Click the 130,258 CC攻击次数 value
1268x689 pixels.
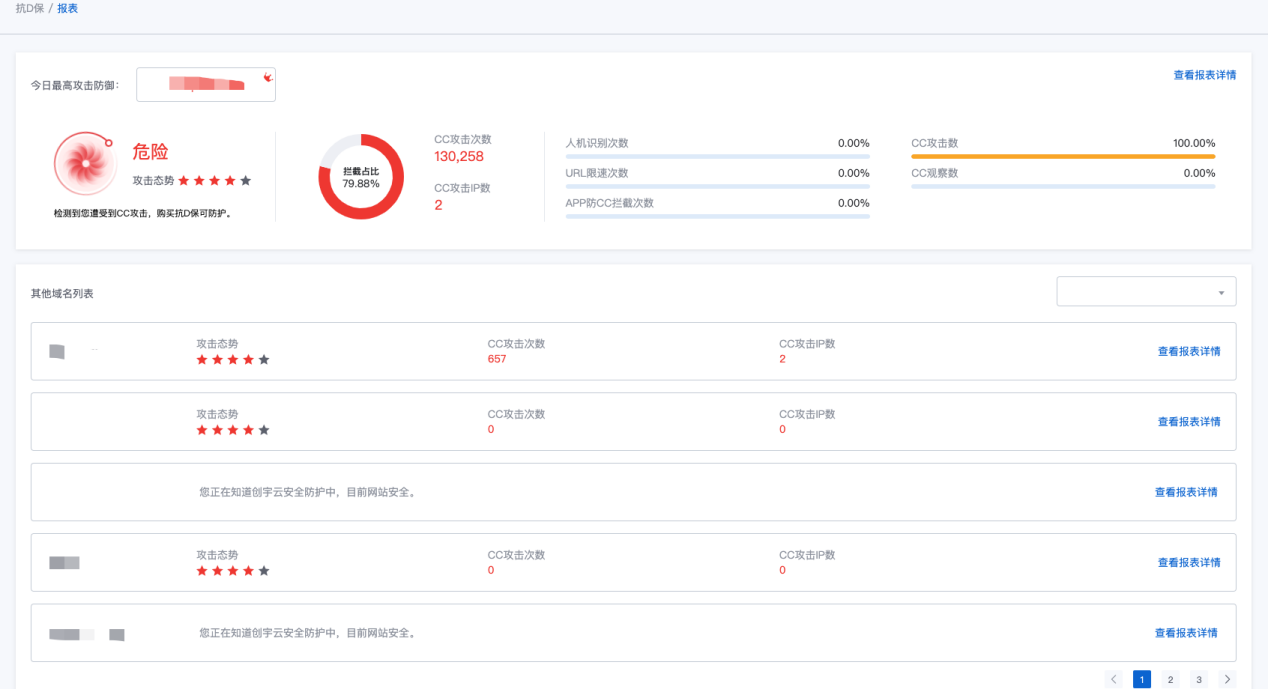(459, 157)
